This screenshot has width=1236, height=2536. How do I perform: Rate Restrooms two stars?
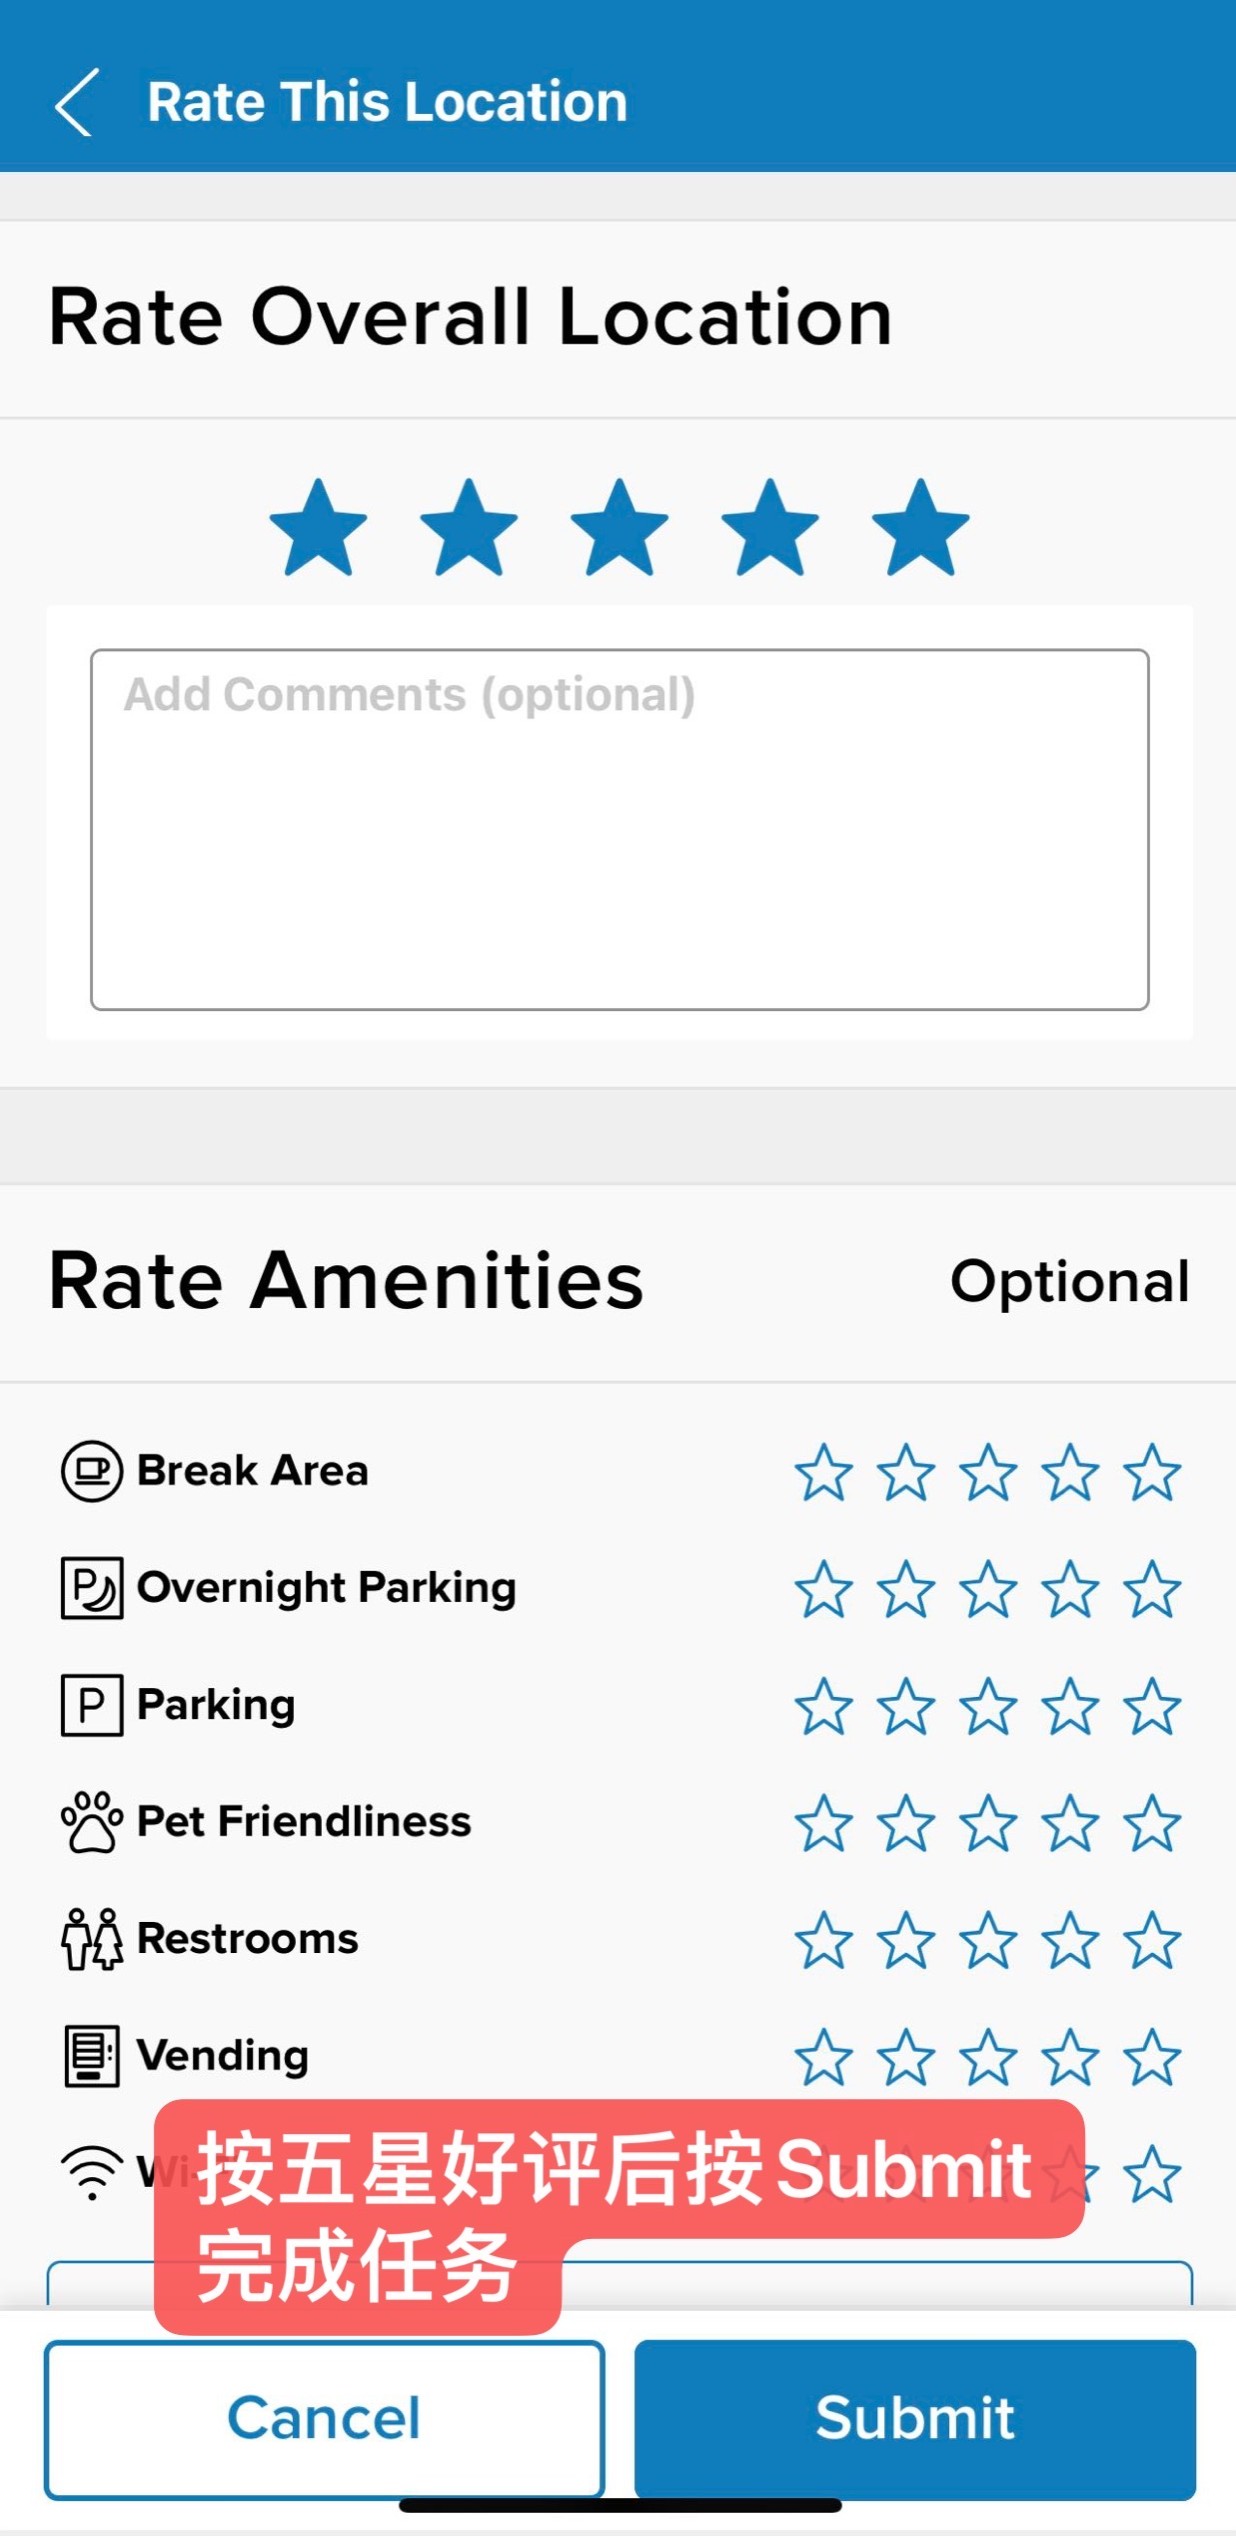[x=906, y=1940]
